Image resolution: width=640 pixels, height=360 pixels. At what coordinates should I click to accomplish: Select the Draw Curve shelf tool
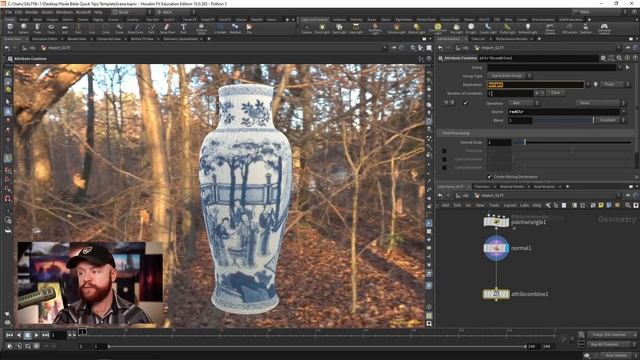[x=136, y=28]
